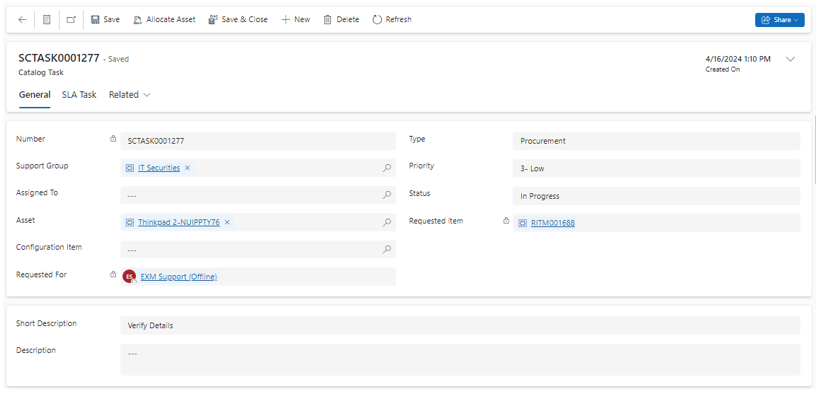The height and width of the screenshot is (396, 818).
Task: Click the Asset field search icon
Action: point(387,222)
